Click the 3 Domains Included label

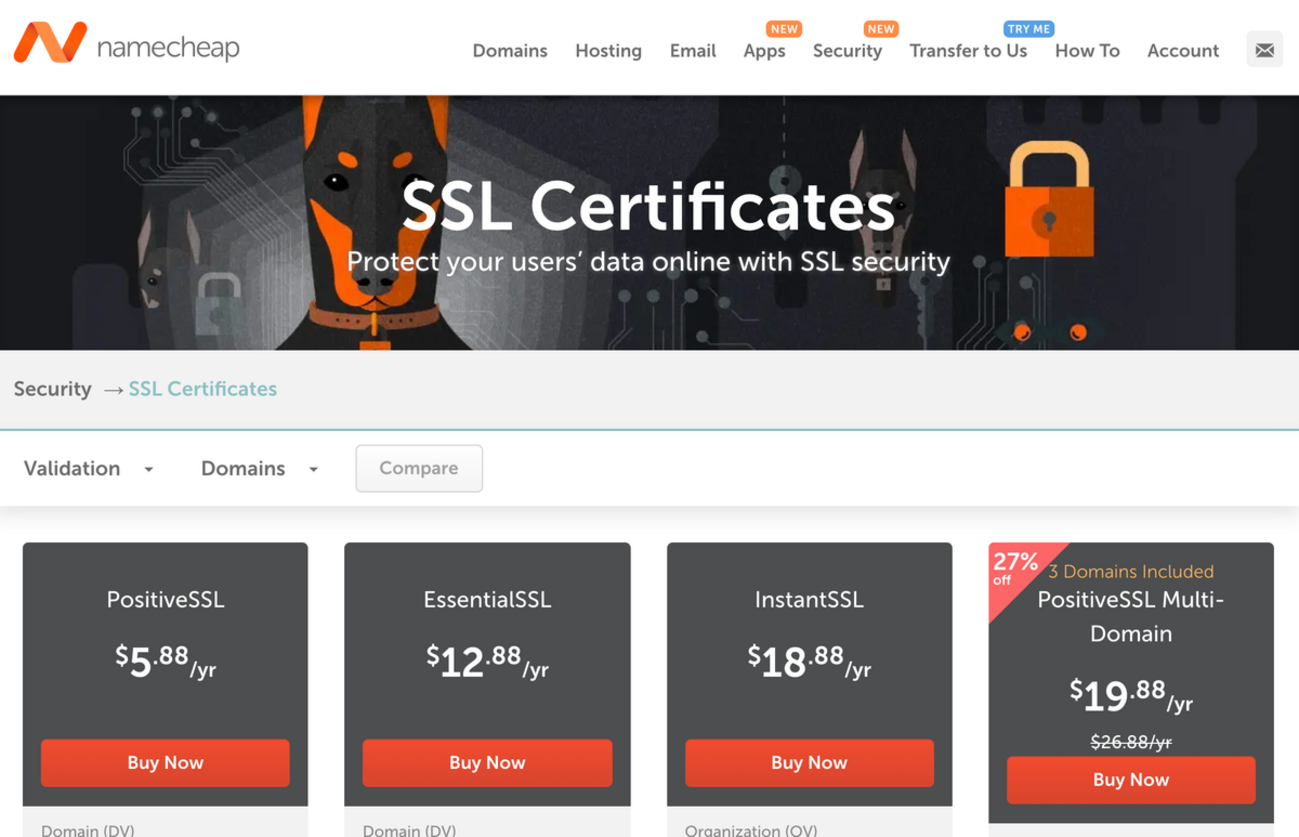[x=1131, y=572]
